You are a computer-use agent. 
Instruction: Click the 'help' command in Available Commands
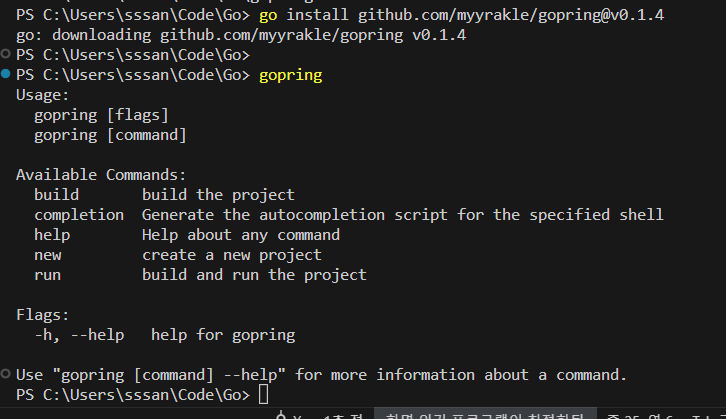pos(52,235)
